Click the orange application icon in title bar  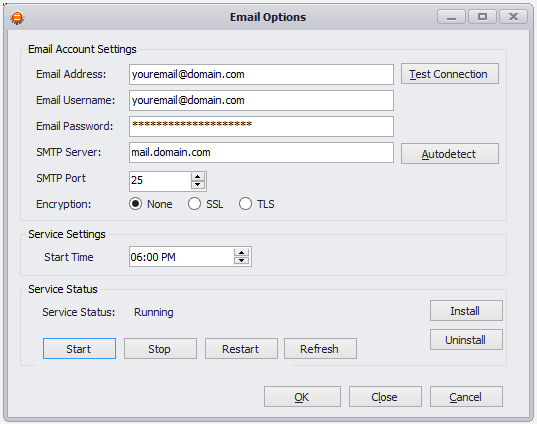(17, 17)
